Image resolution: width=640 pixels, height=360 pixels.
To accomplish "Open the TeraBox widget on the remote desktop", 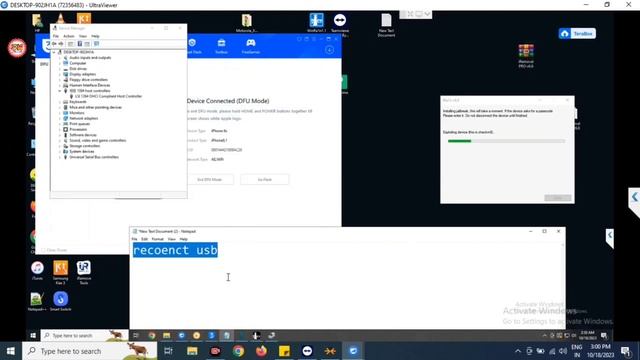I will pos(577,33).
